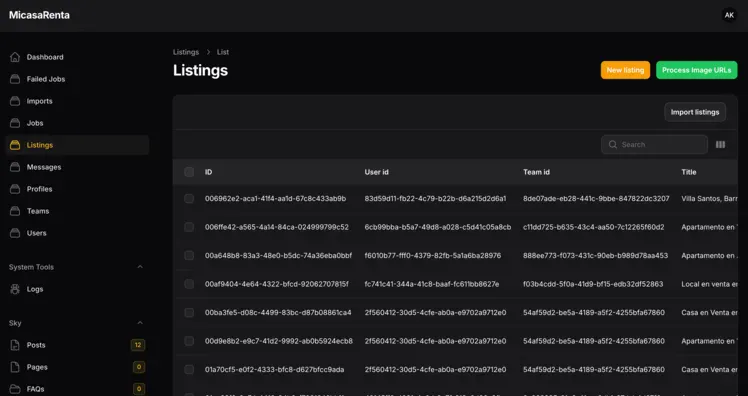The height and width of the screenshot is (396, 748).
Task: Click team id c11dd725-b635-43c4-aa50-7c12265f60d2
Action: [593, 227]
